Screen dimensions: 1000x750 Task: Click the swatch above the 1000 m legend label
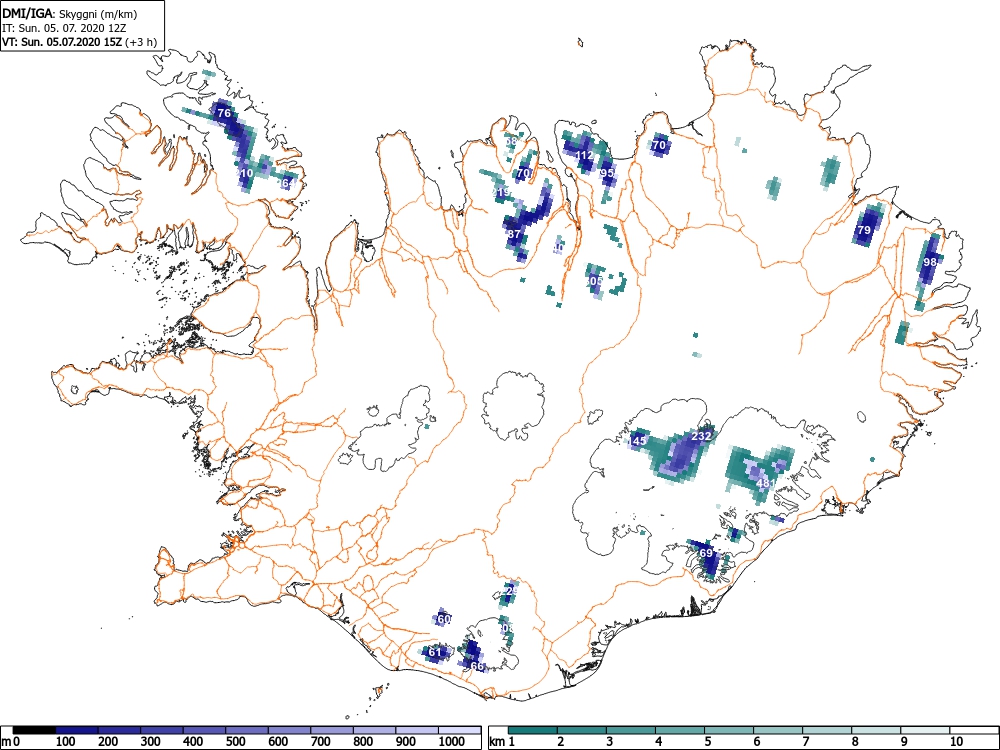coord(460,730)
